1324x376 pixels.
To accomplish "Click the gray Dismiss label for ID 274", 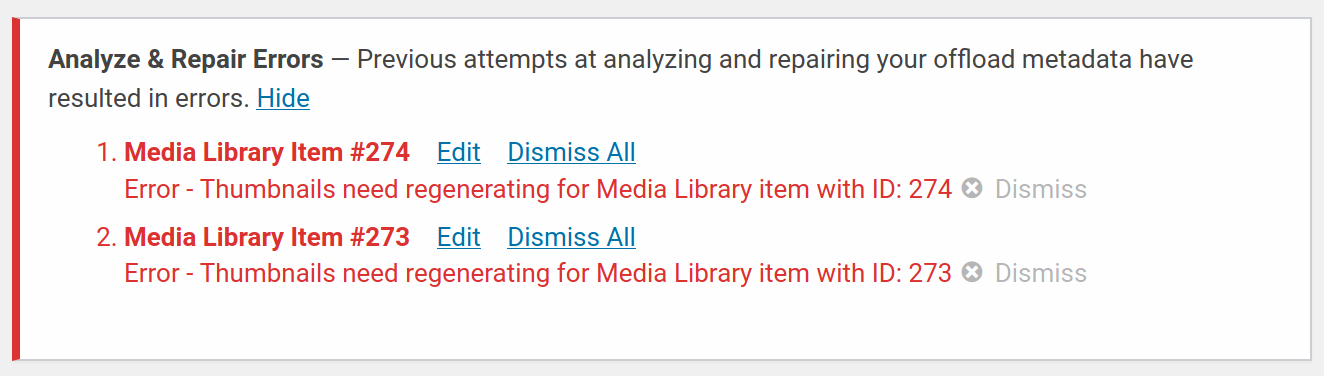I will (x=1041, y=189).
